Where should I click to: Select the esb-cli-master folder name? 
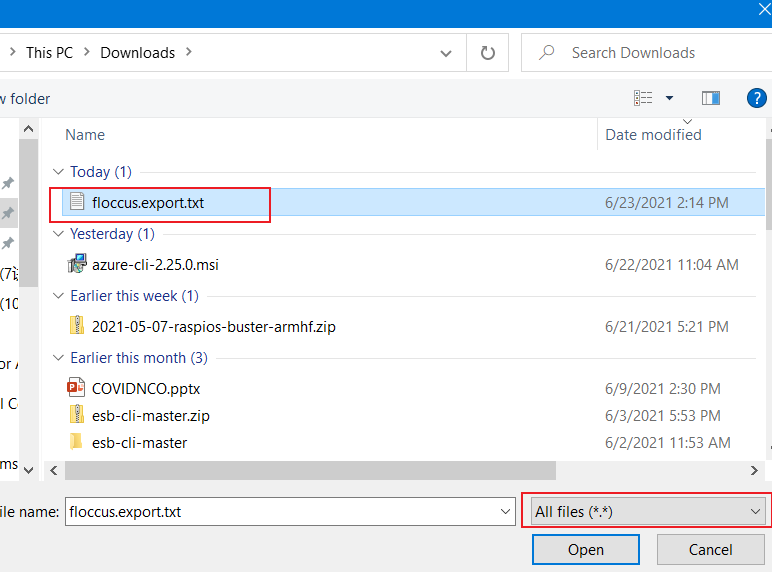tap(139, 443)
